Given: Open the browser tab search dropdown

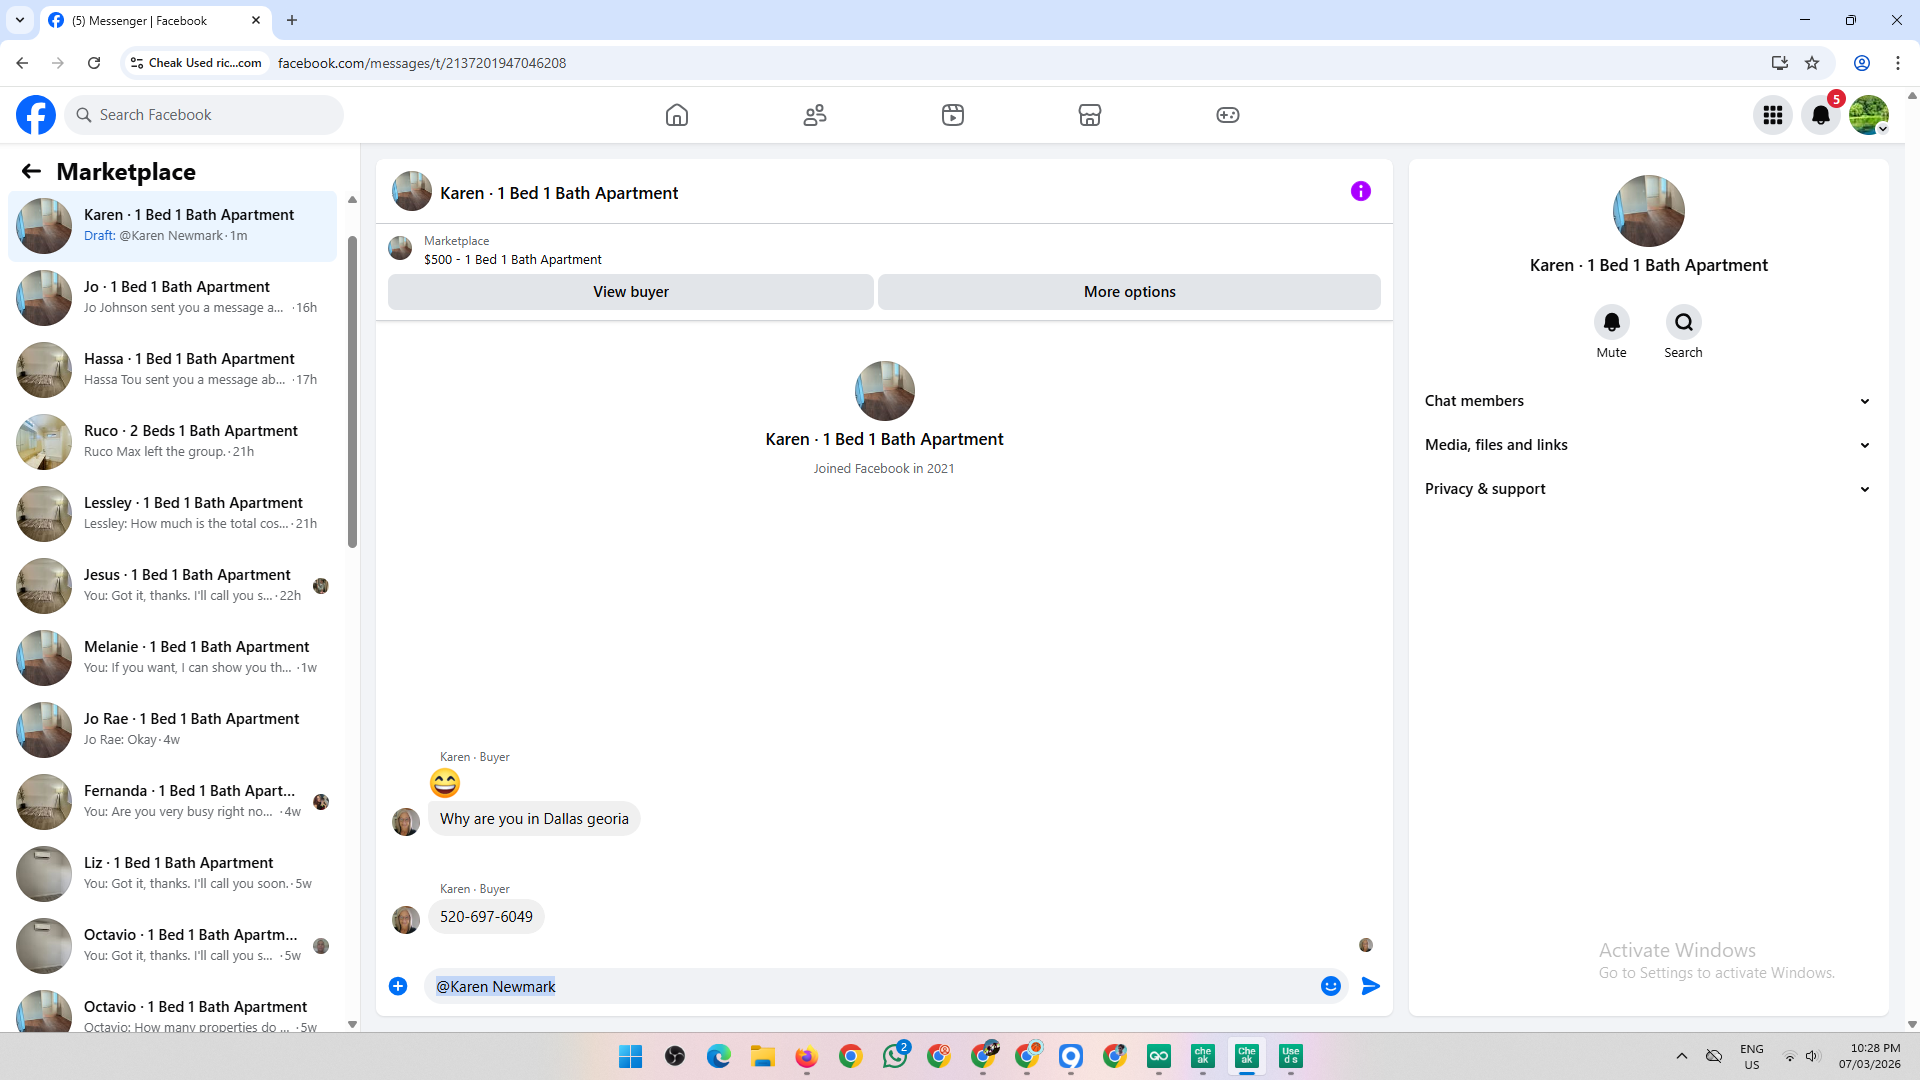Looking at the screenshot, I should (x=20, y=20).
